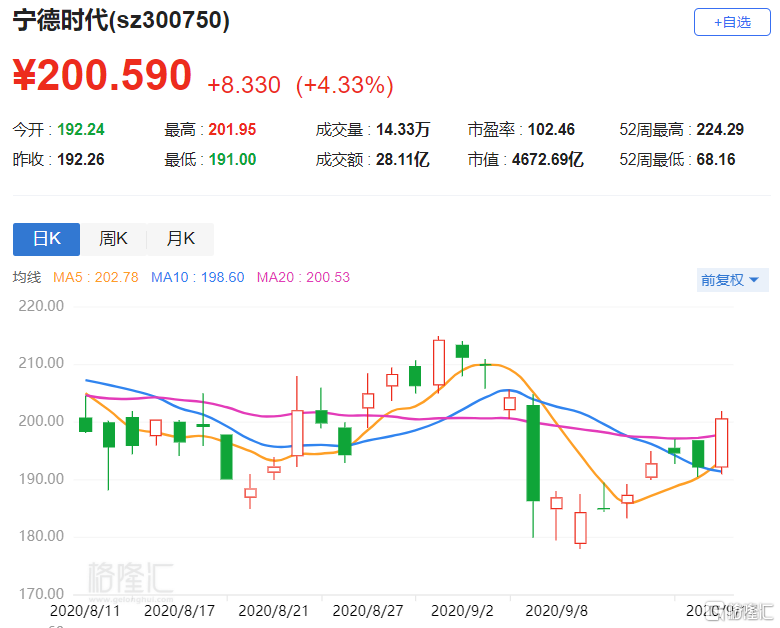
Task: Click the 2020/8/21 date axis label
Action: pyautogui.click(x=274, y=611)
